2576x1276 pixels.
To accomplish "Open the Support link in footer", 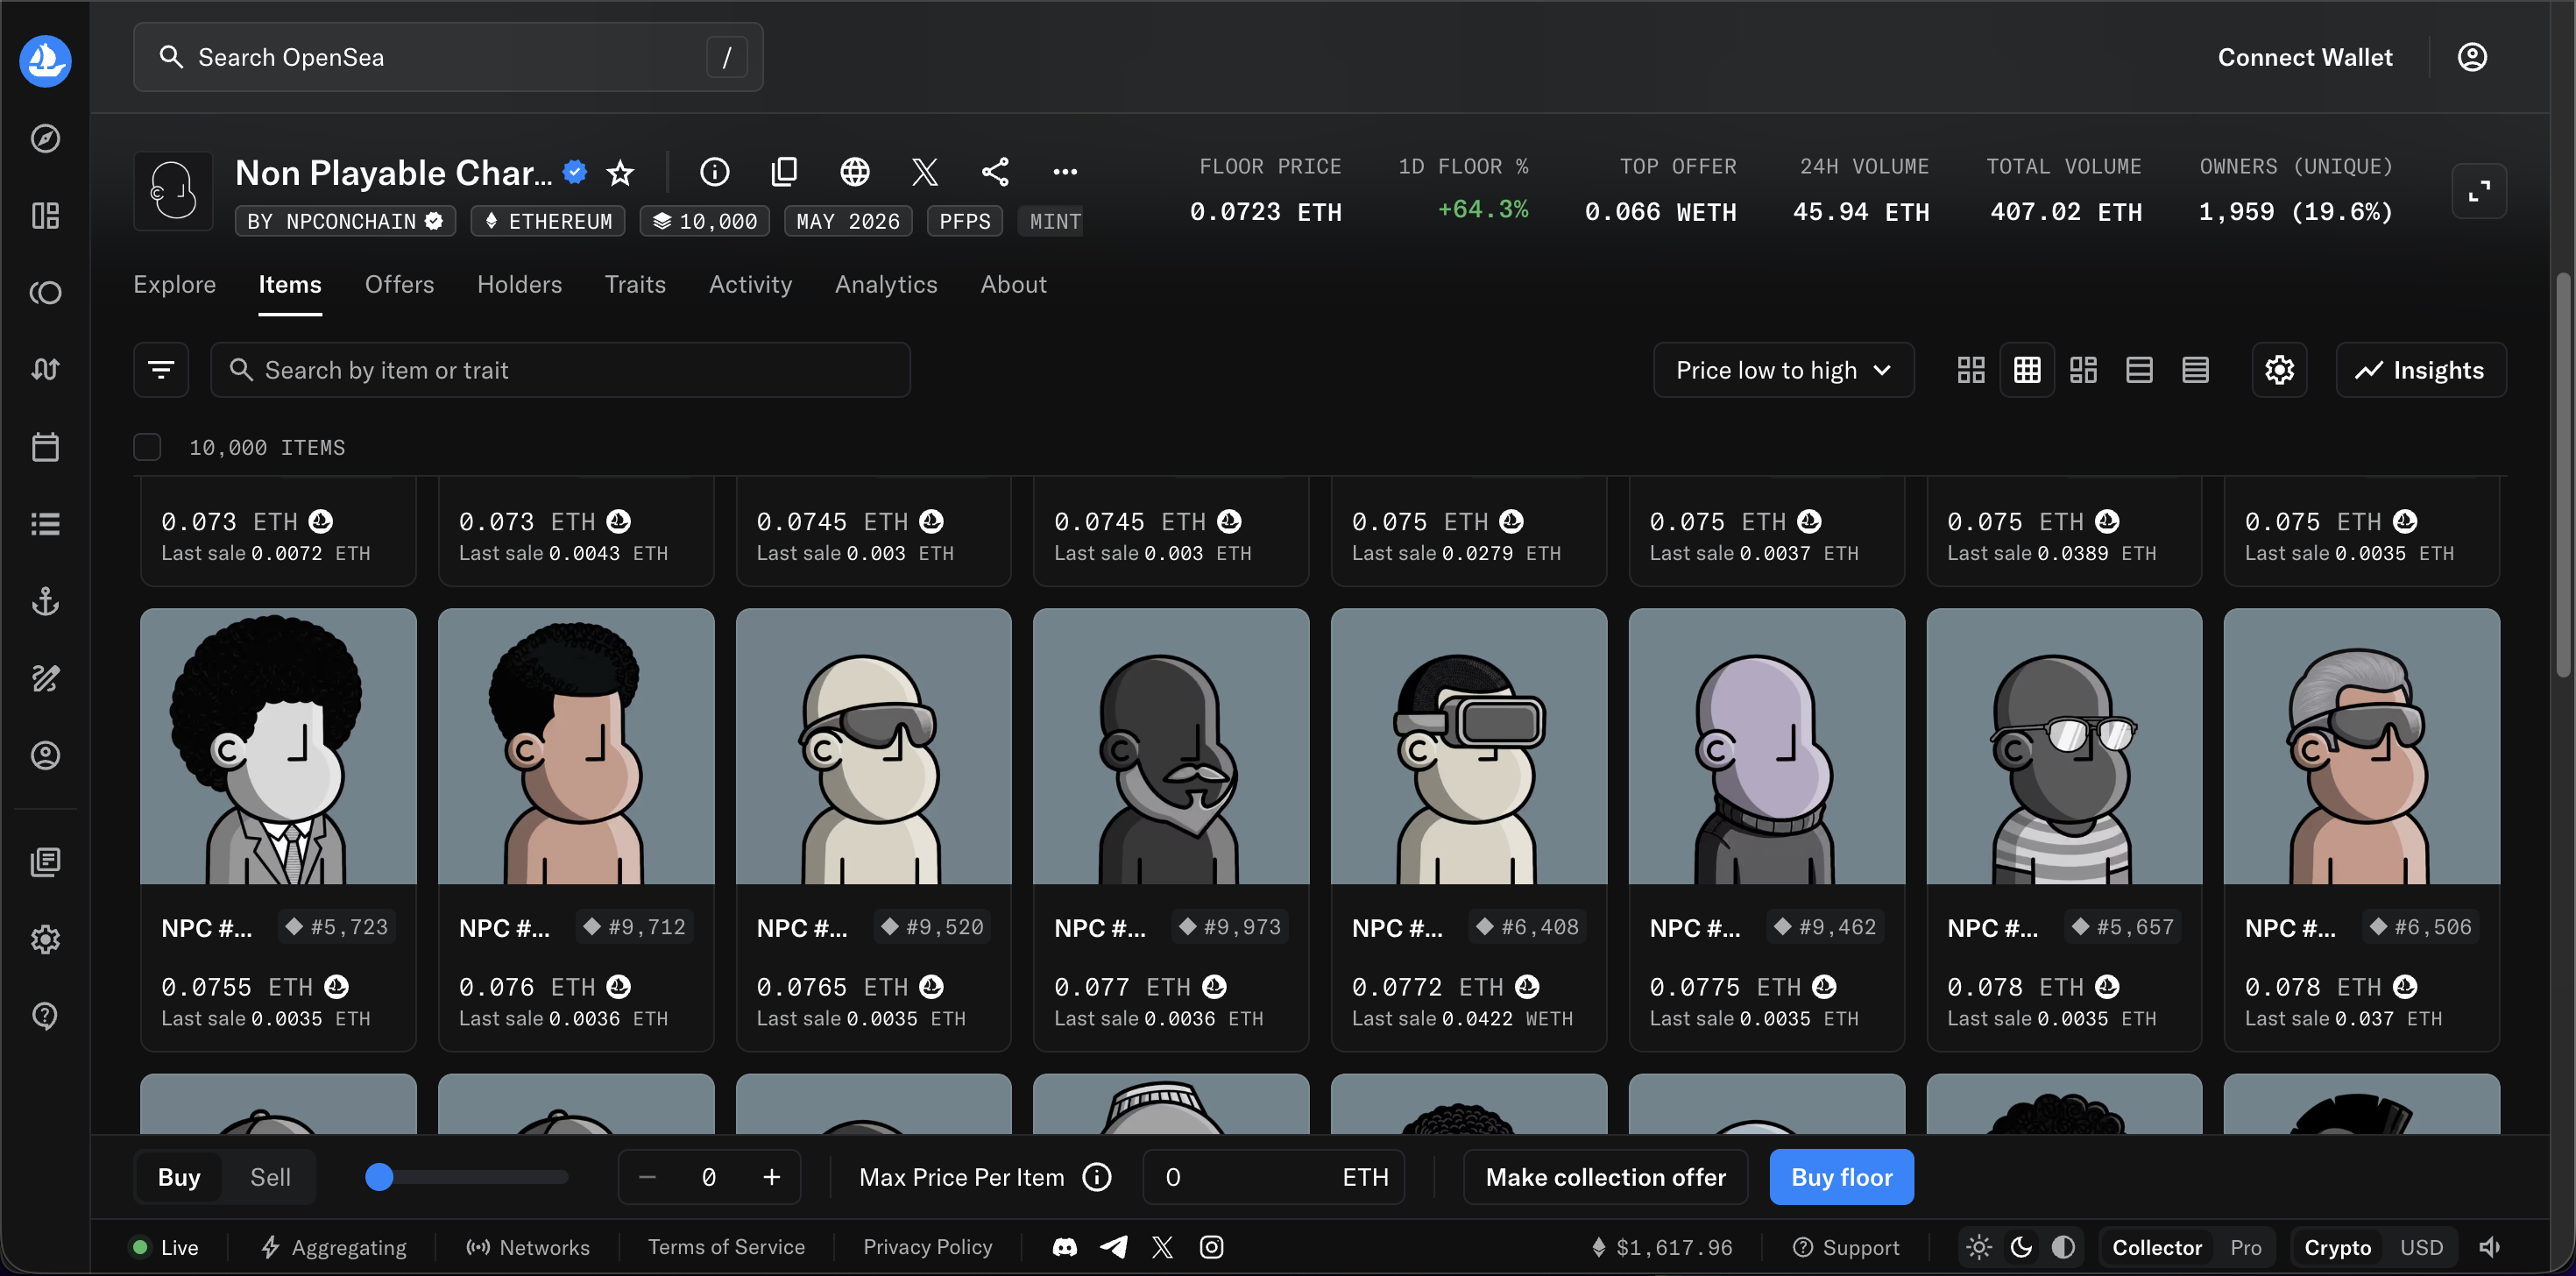I will (x=1846, y=1247).
